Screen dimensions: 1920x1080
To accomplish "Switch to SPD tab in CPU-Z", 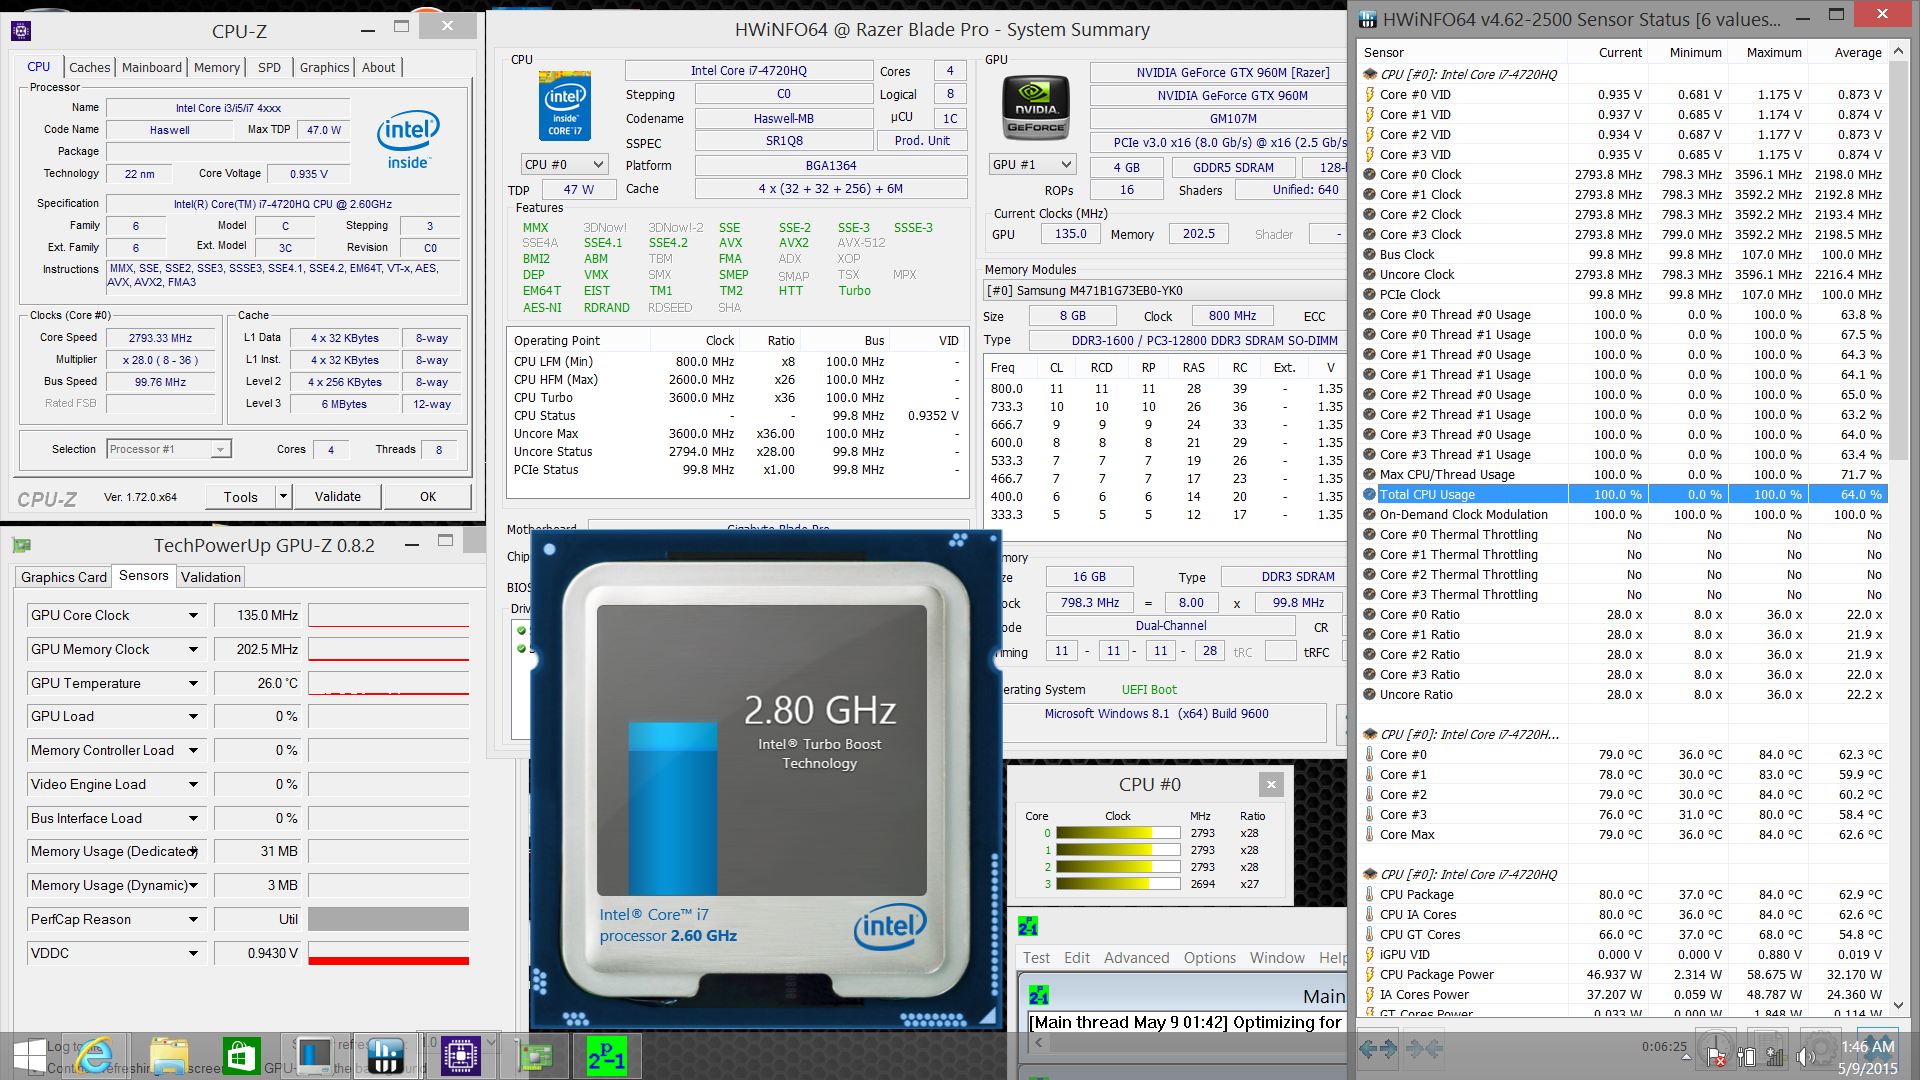I will (x=269, y=67).
